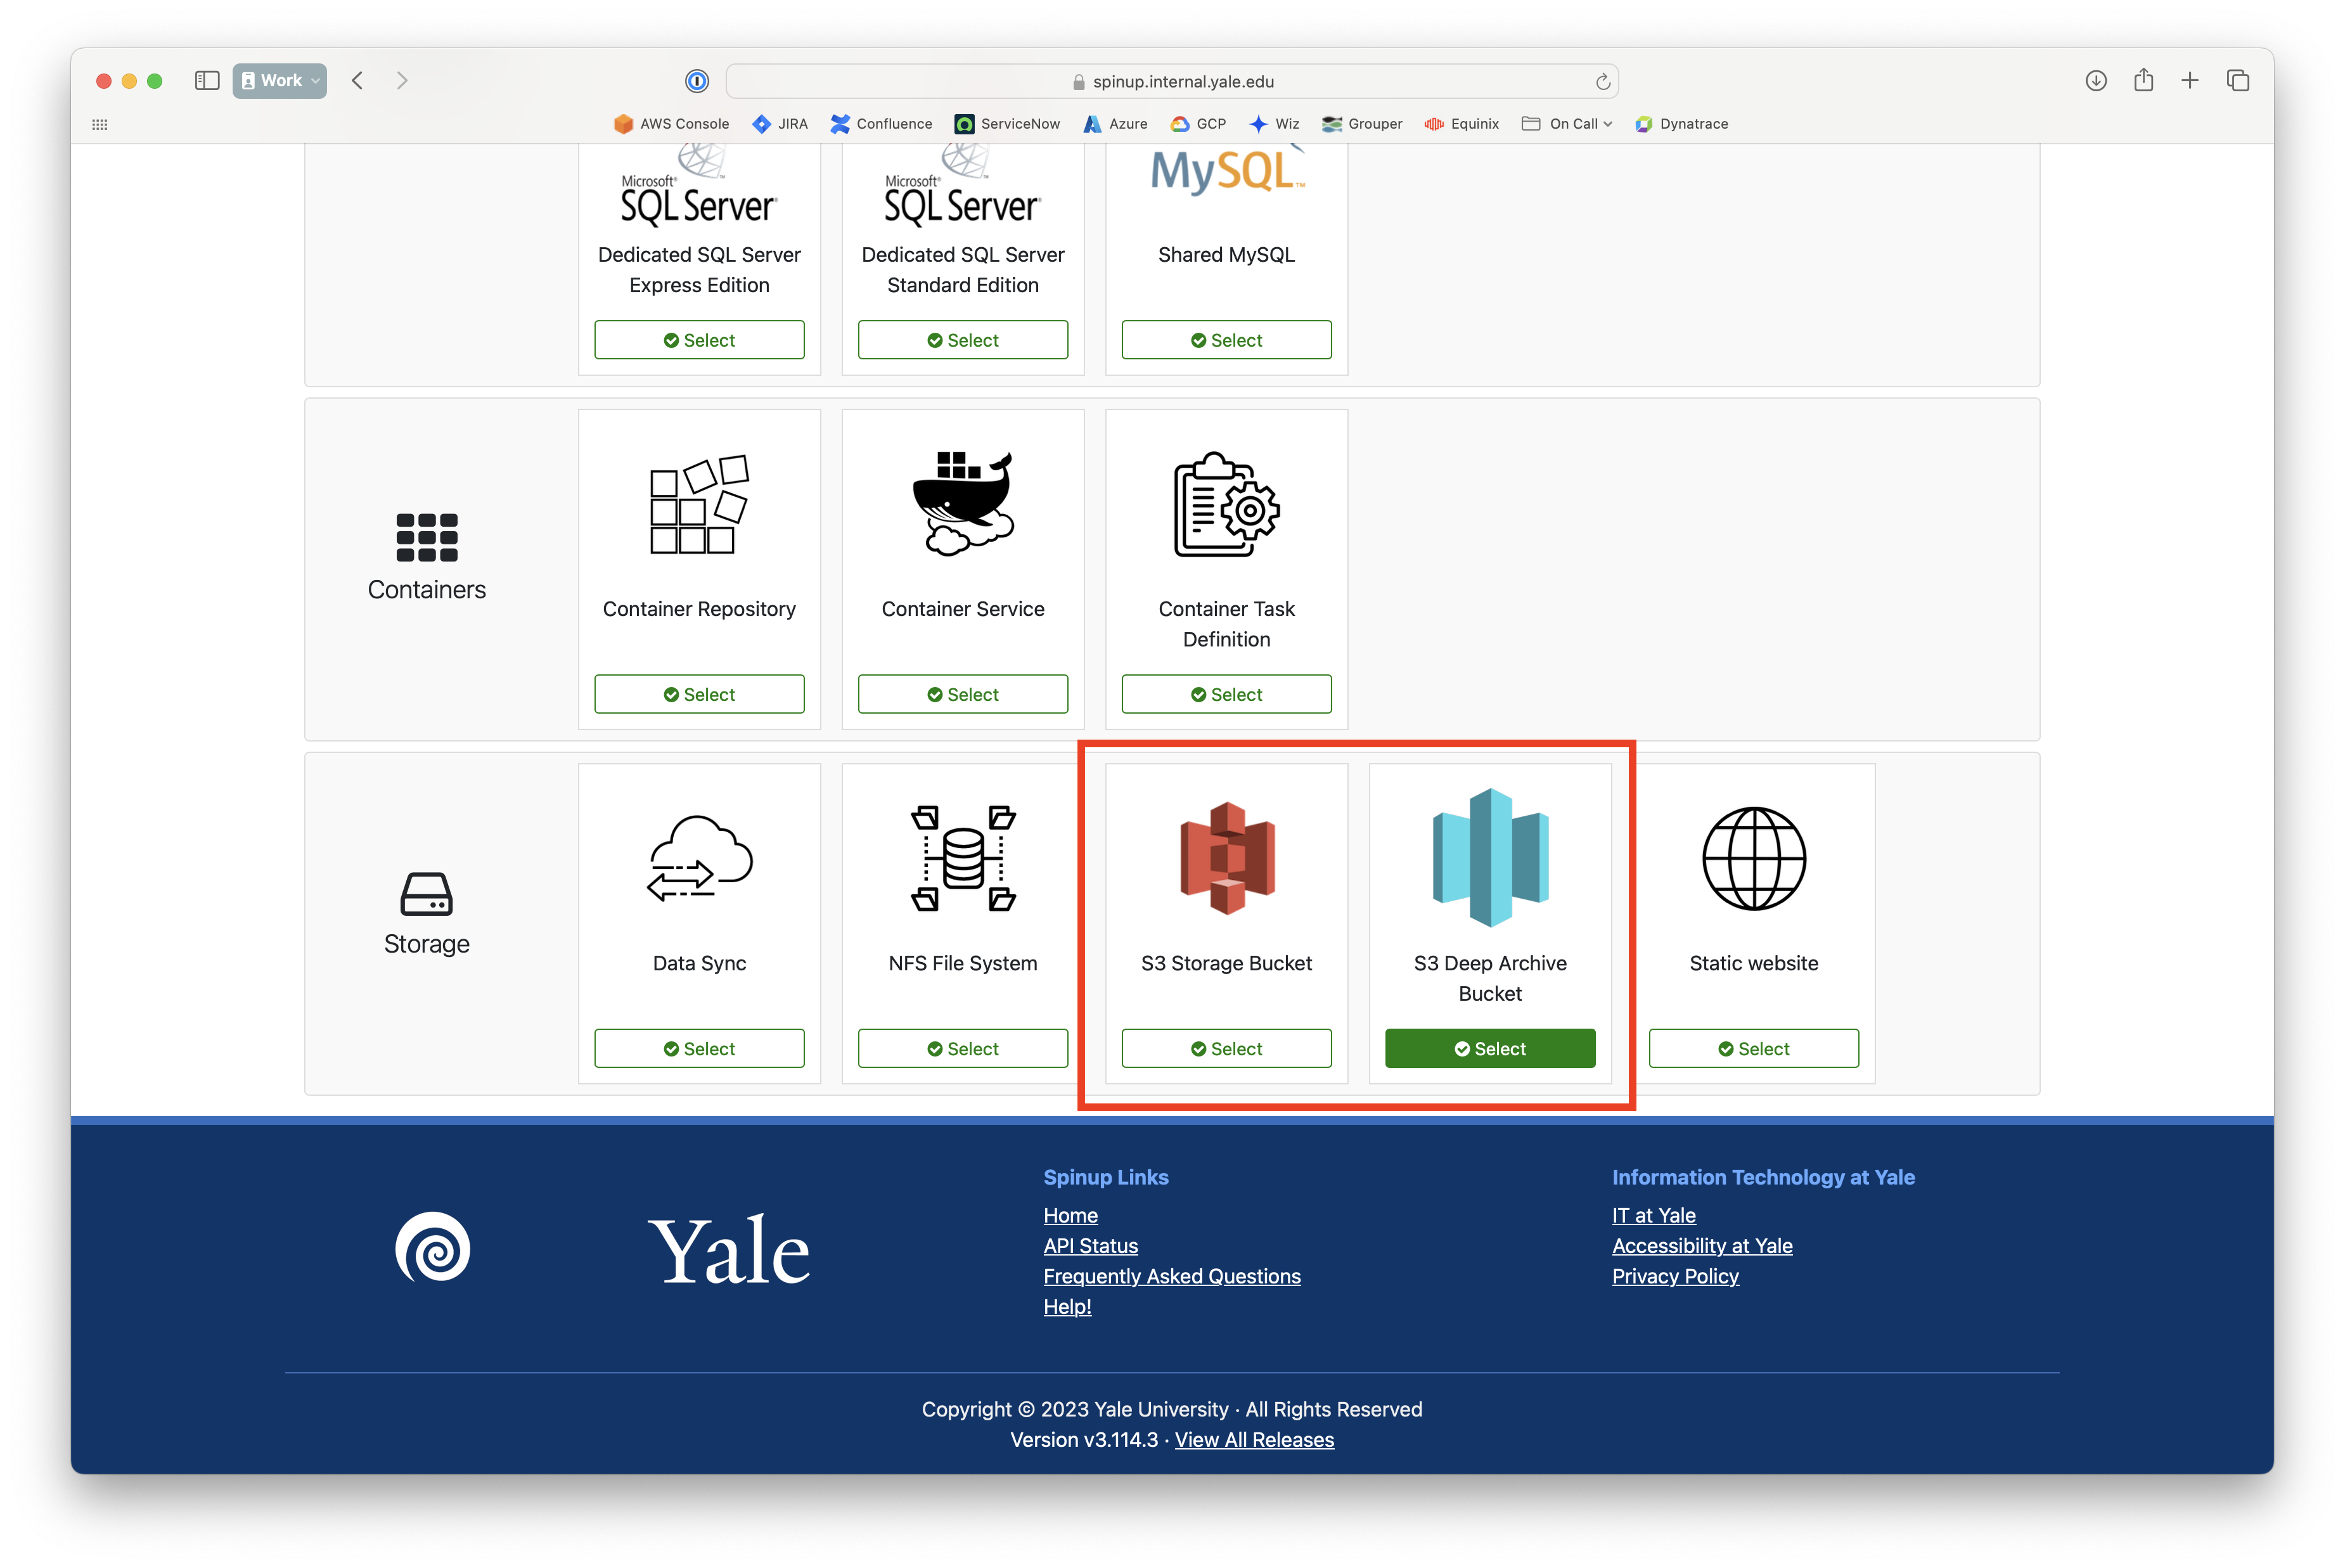This screenshot has width=2345, height=1568.
Task: Open Accessibility at Yale link
Action: point(1702,1245)
